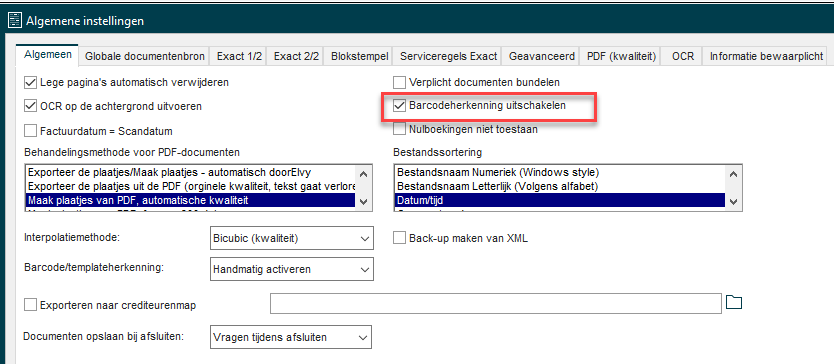834x364 pixels.
Task: Open the PDF (kwaliteit) tab
Action: click(621, 56)
